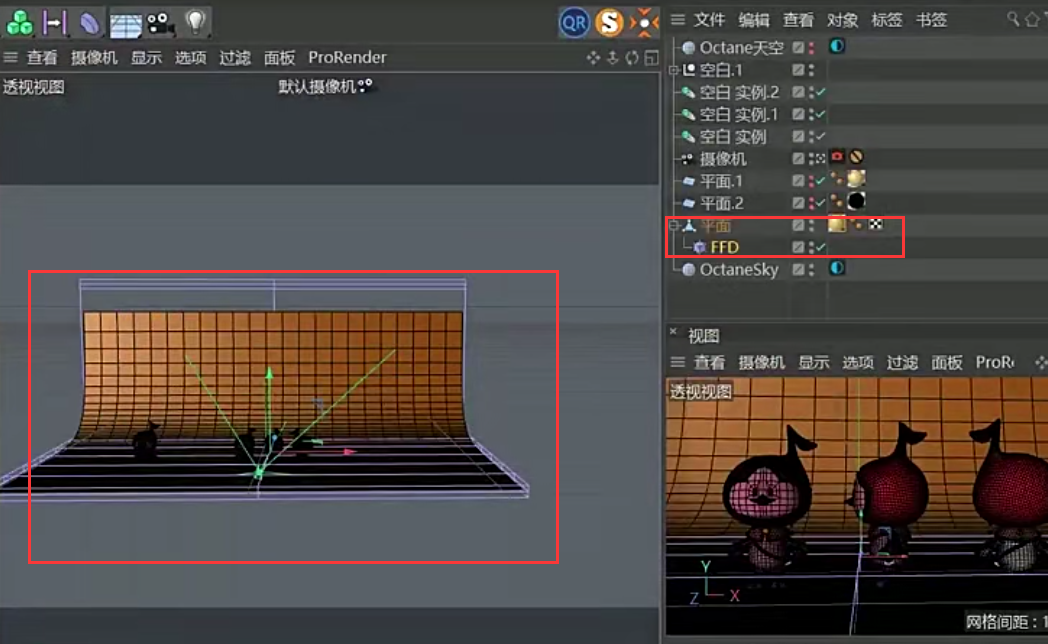Click the orange S plugin icon

tap(609, 23)
